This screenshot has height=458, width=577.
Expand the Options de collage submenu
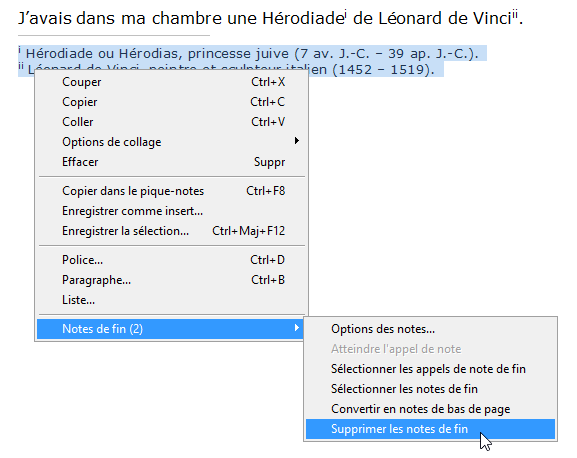[x=172, y=142]
